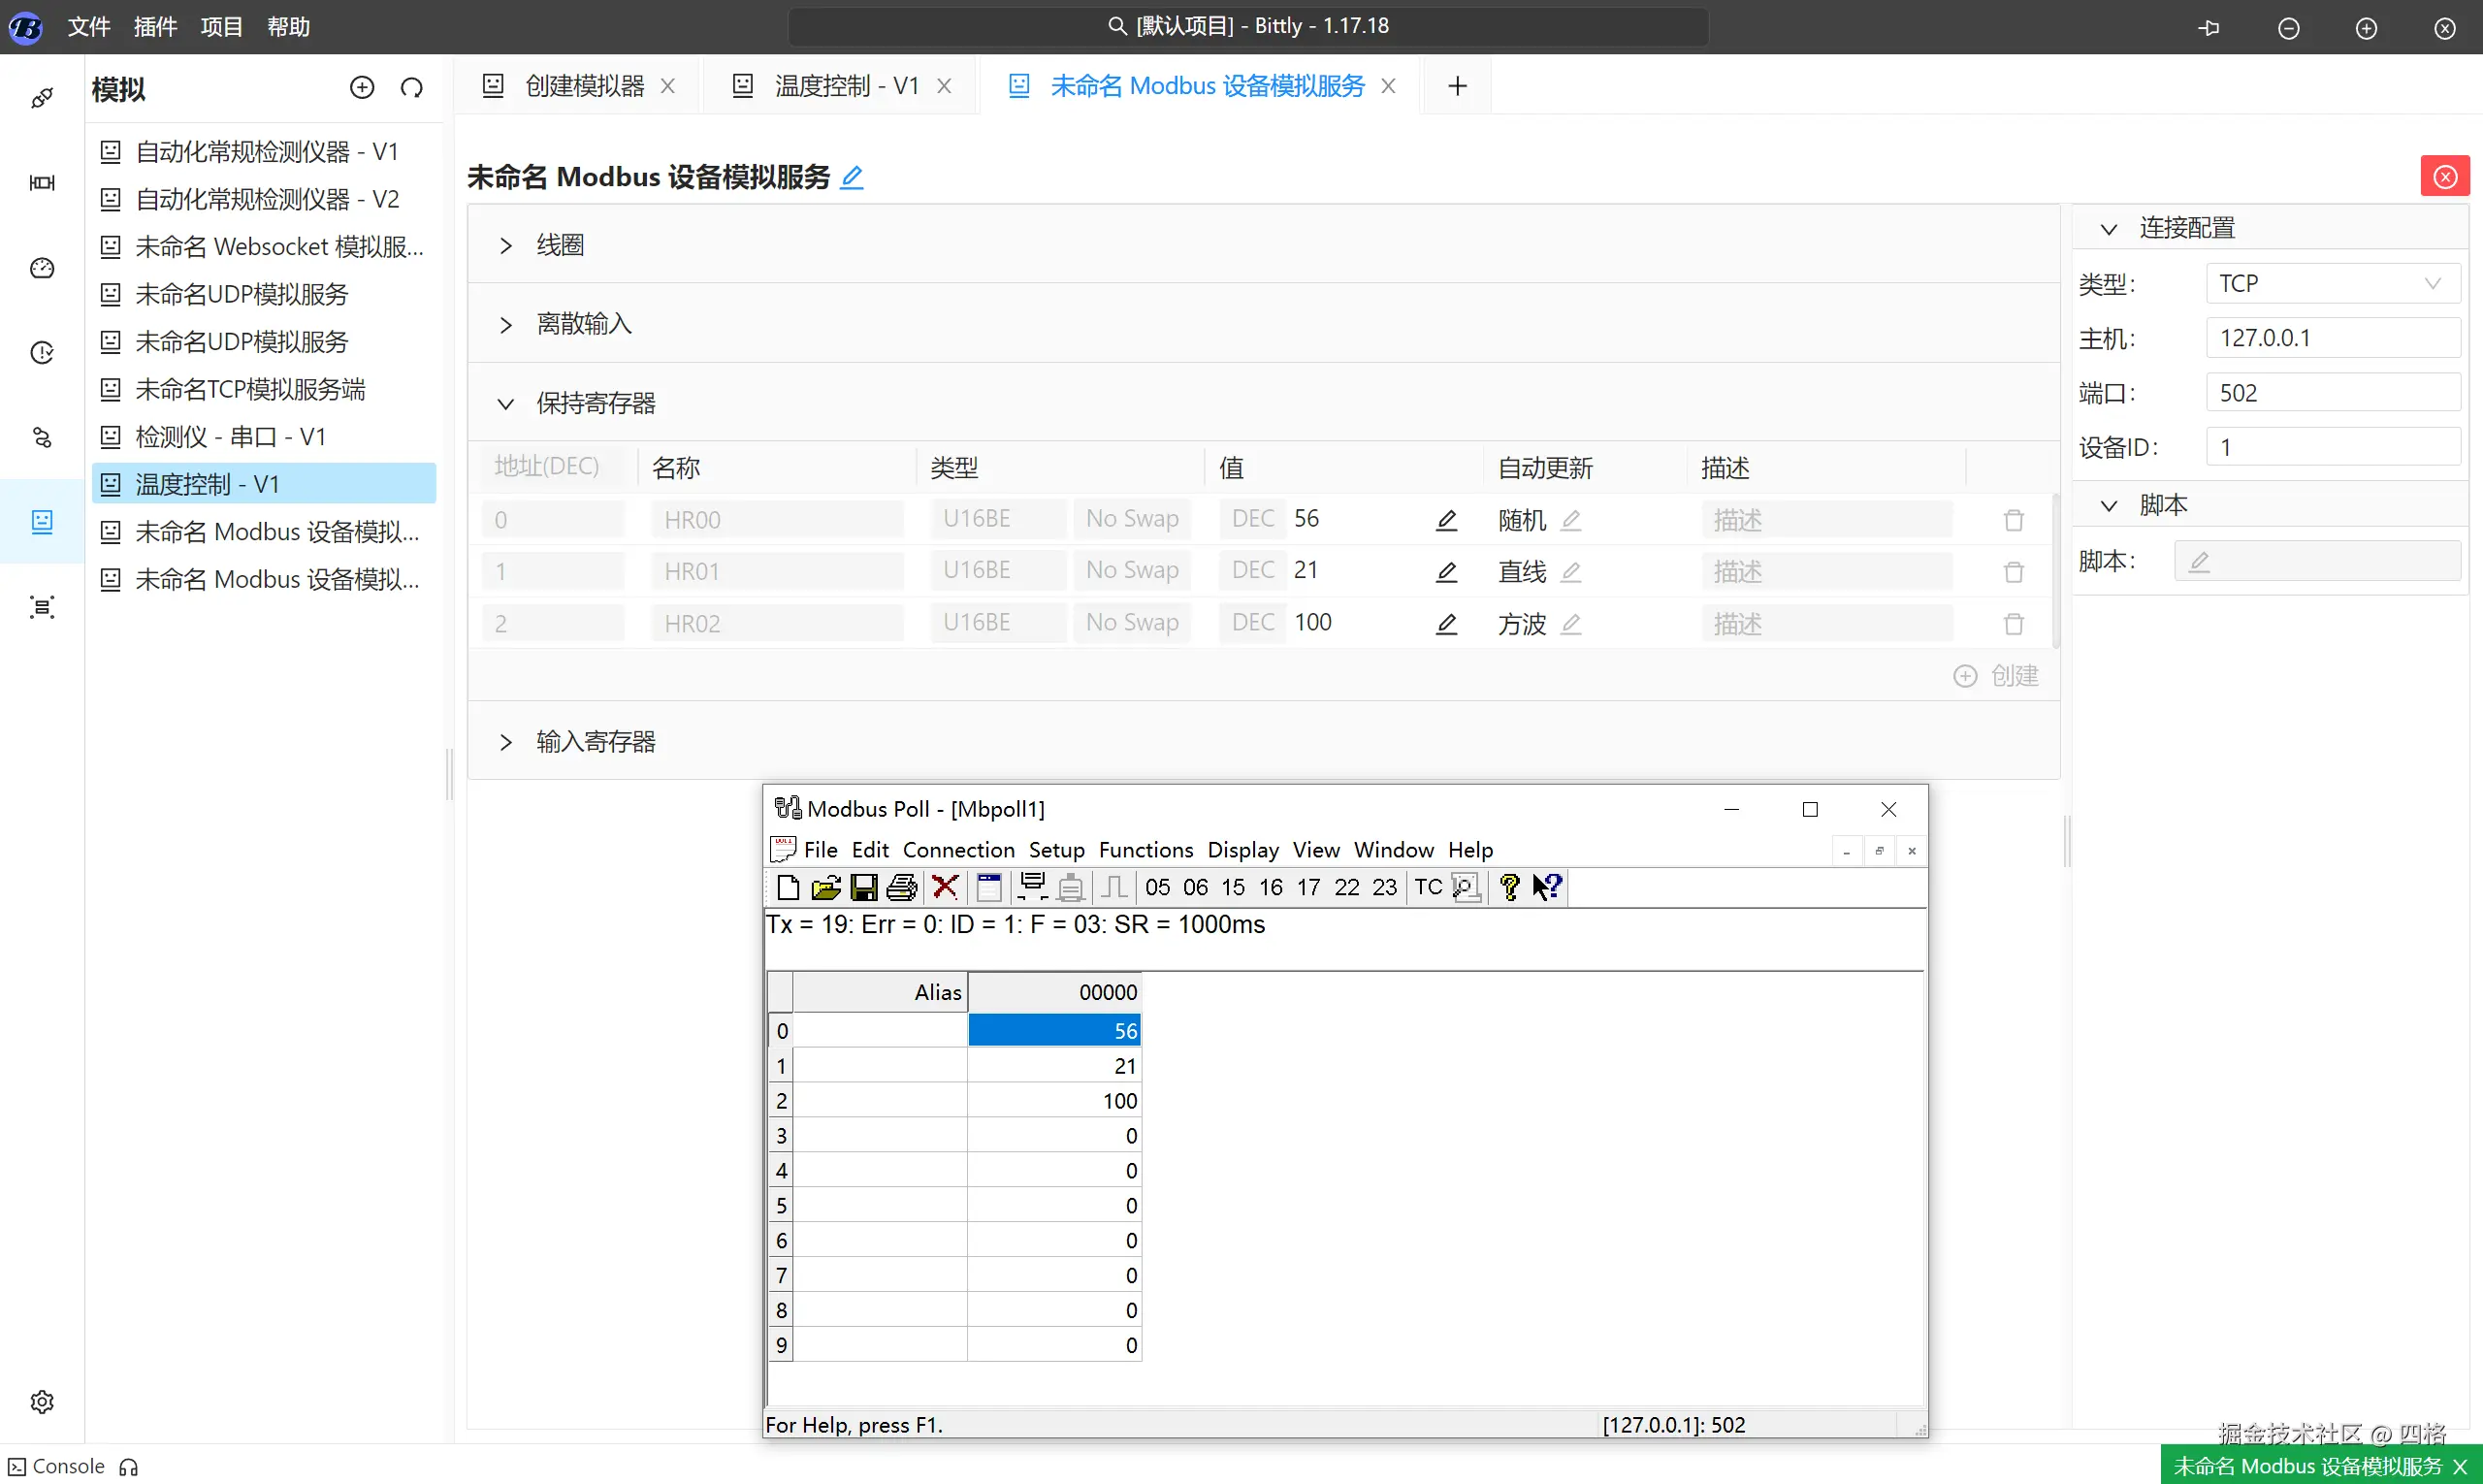2483x1484 pixels.
Task: Click Modbus Poll save icon
Action: pos(863,887)
